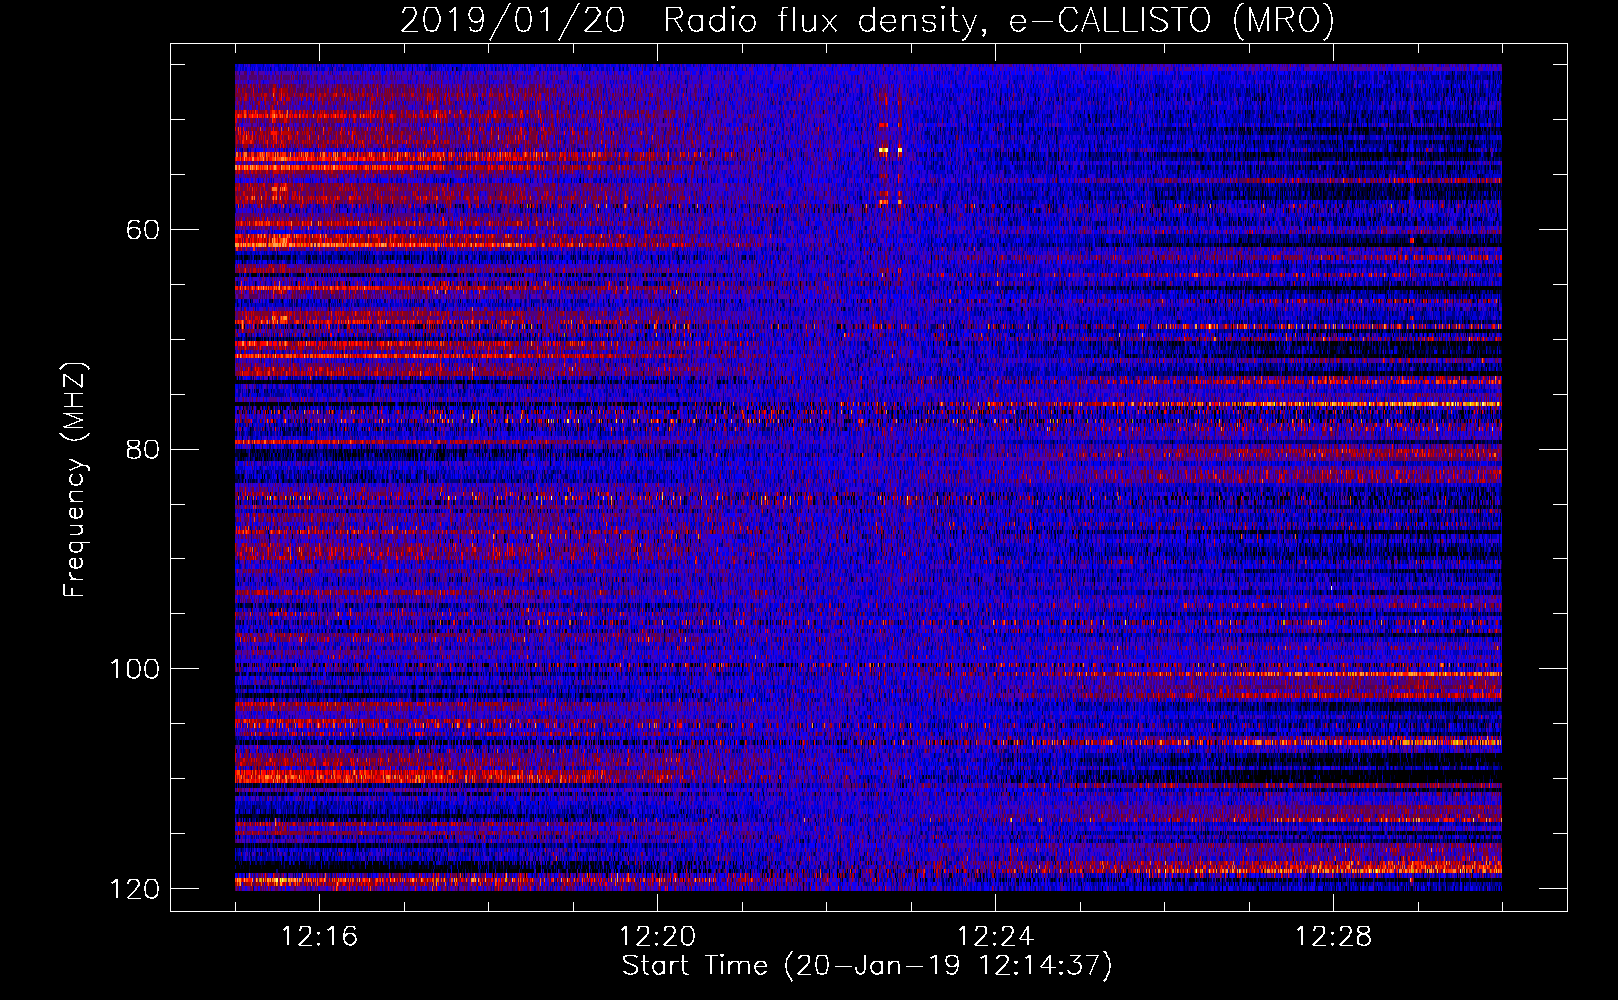Click the "Frequency (MHZ)" y-axis label
The height and width of the screenshot is (1000, 1618).
[74, 480]
